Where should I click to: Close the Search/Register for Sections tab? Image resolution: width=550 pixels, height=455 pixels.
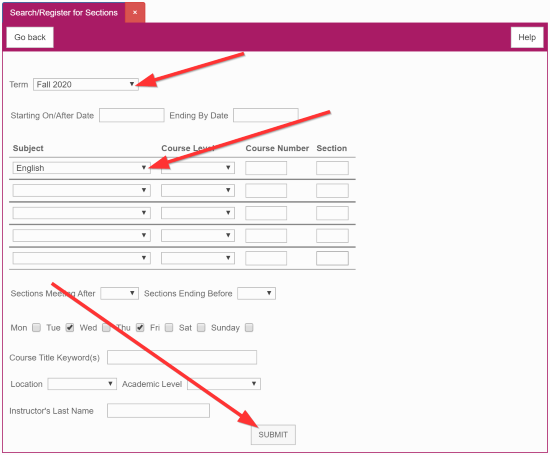pyautogui.click(x=135, y=13)
